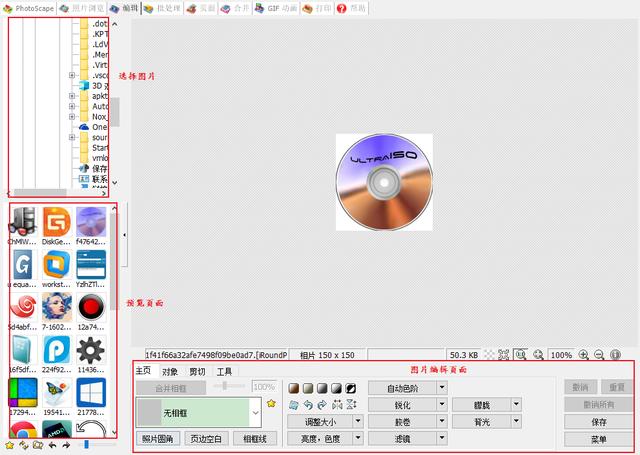This screenshot has width=640, height=455.
Task: Click the grayscale gradient quick effect icon
Action: [x=322, y=388]
